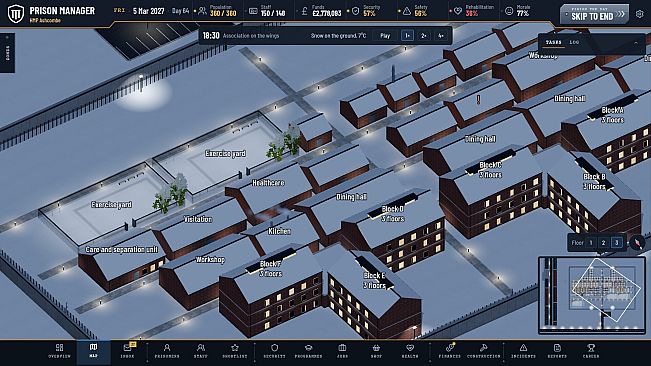This screenshot has height=366, width=651.
Task: Click the Morale smiley icon
Action: 509,11
